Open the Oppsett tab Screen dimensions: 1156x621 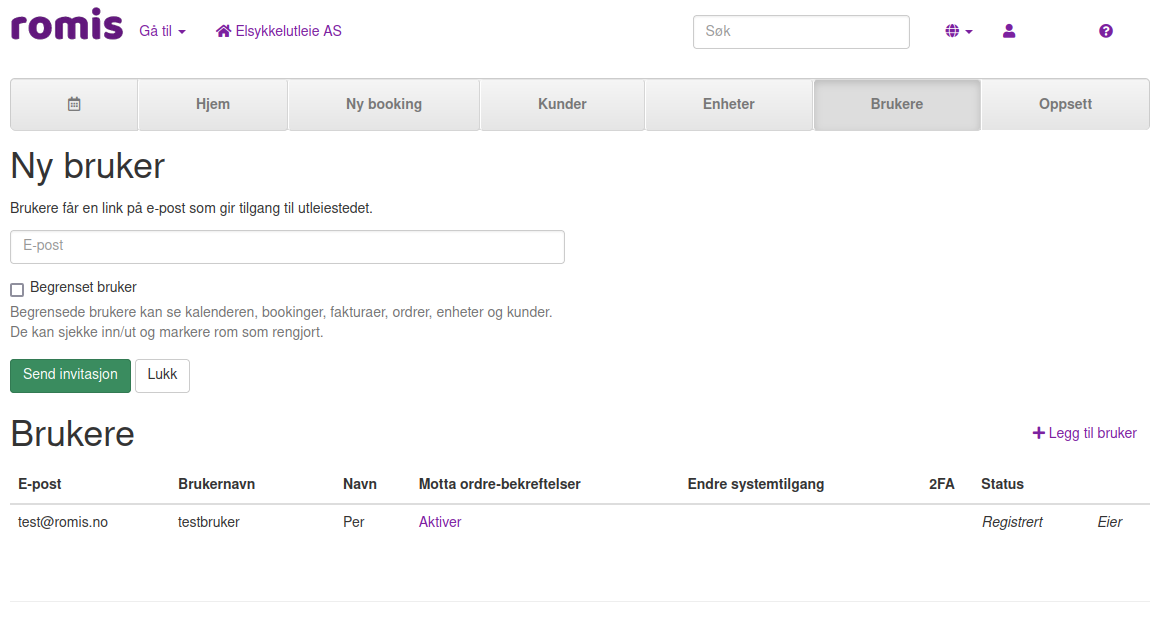[1065, 104]
